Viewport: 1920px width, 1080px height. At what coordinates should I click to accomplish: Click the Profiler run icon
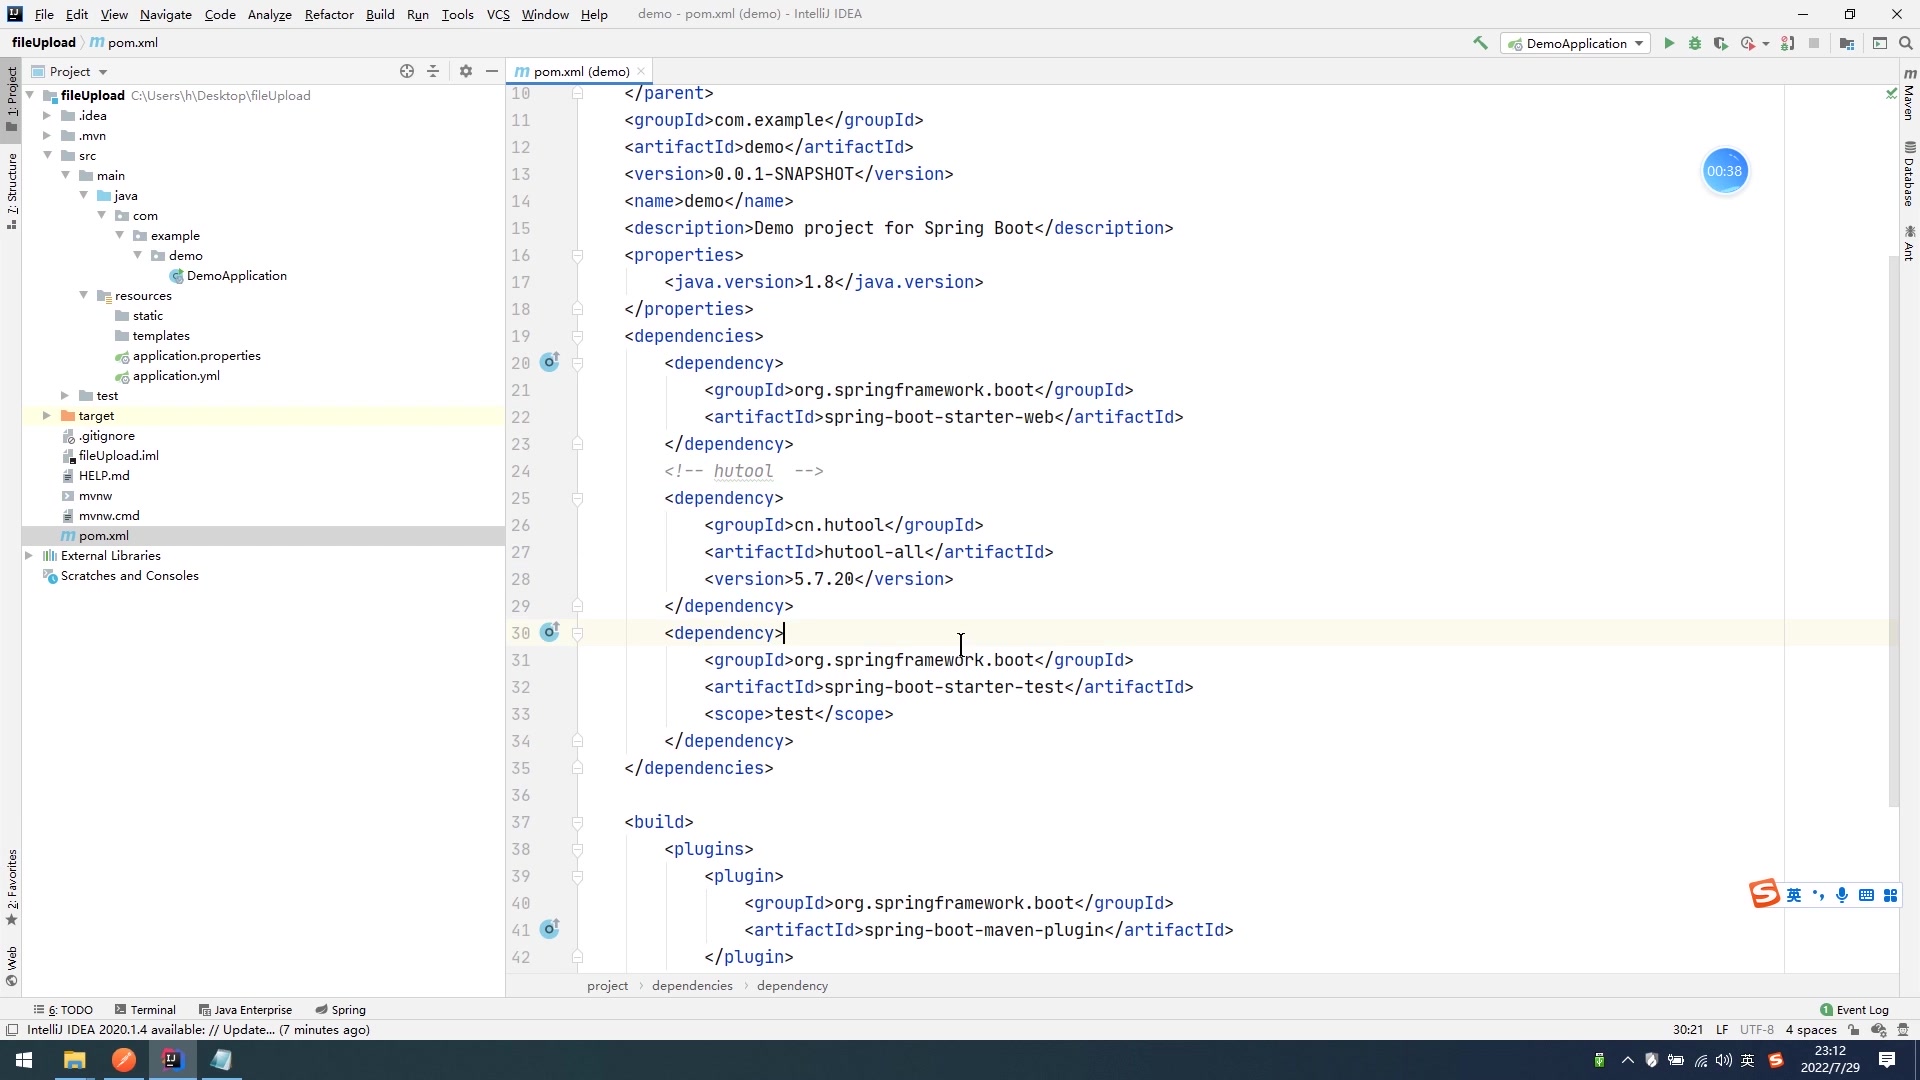pos(1747,43)
